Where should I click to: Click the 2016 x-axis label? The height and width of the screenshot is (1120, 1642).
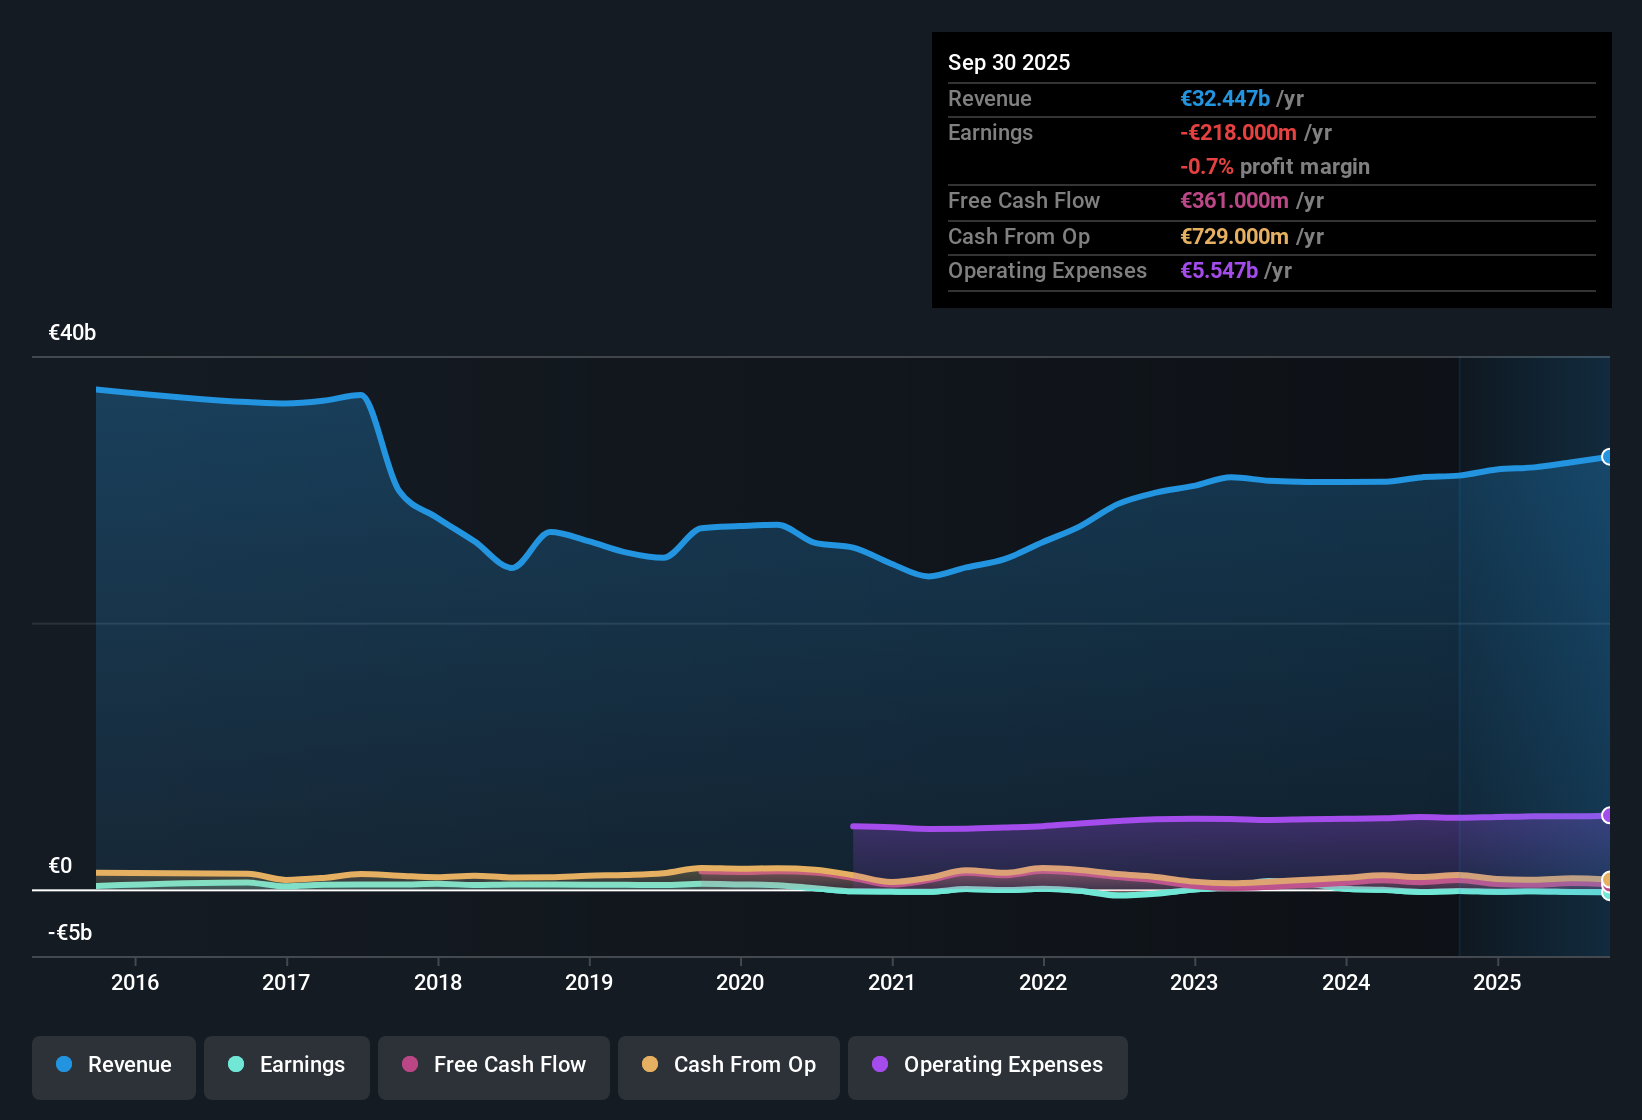click(x=135, y=982)
